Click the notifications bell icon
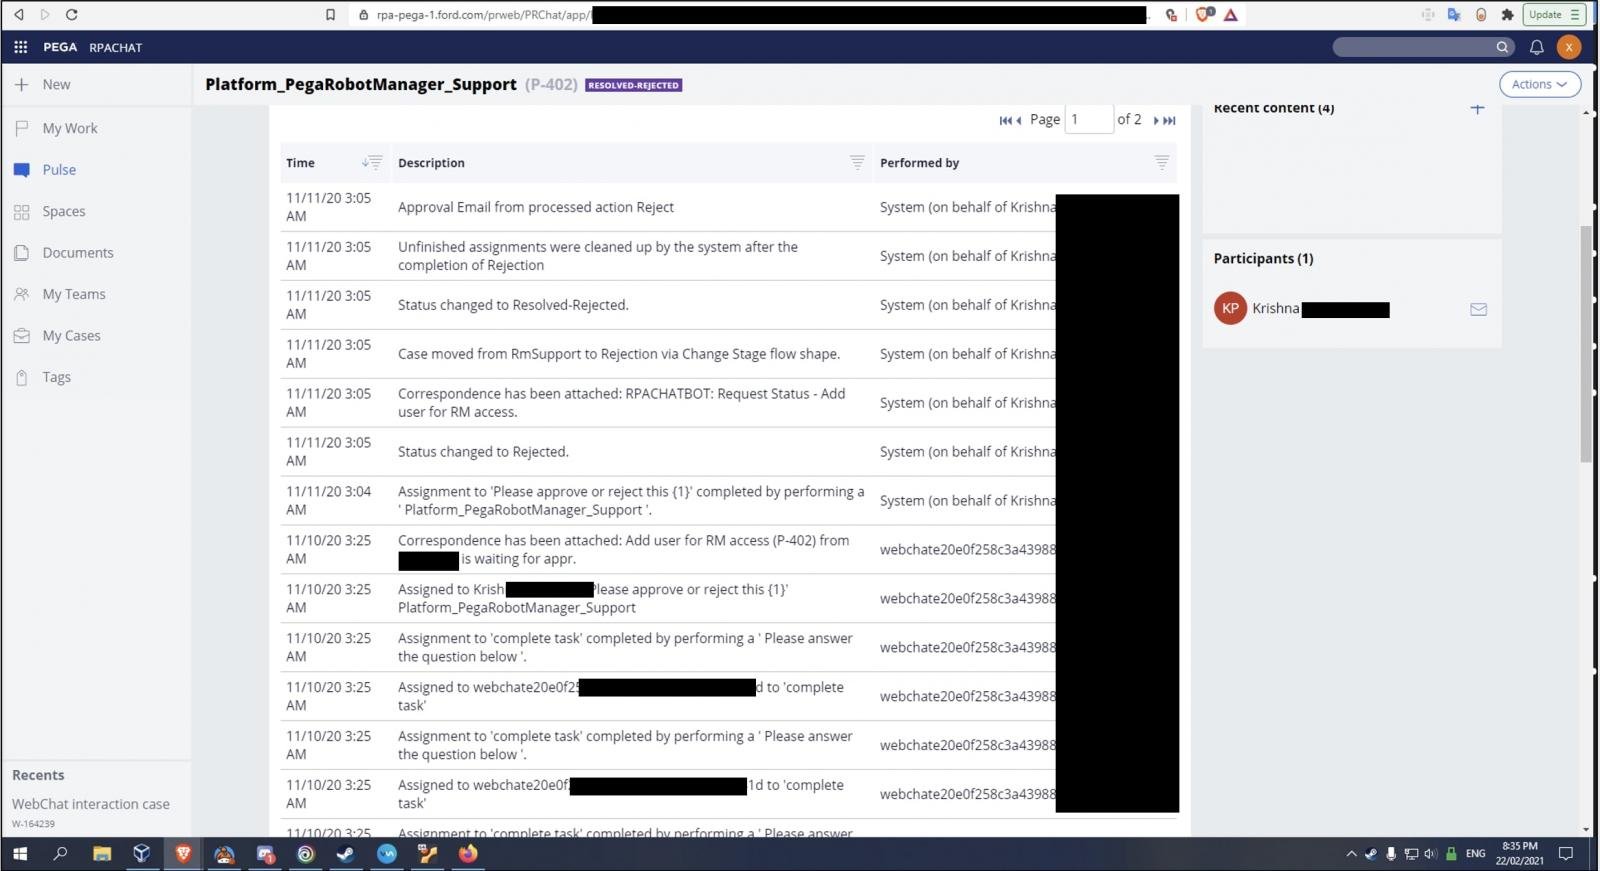The width and height of the screenshot is (1600, 871). click(x=1537, y=47)
